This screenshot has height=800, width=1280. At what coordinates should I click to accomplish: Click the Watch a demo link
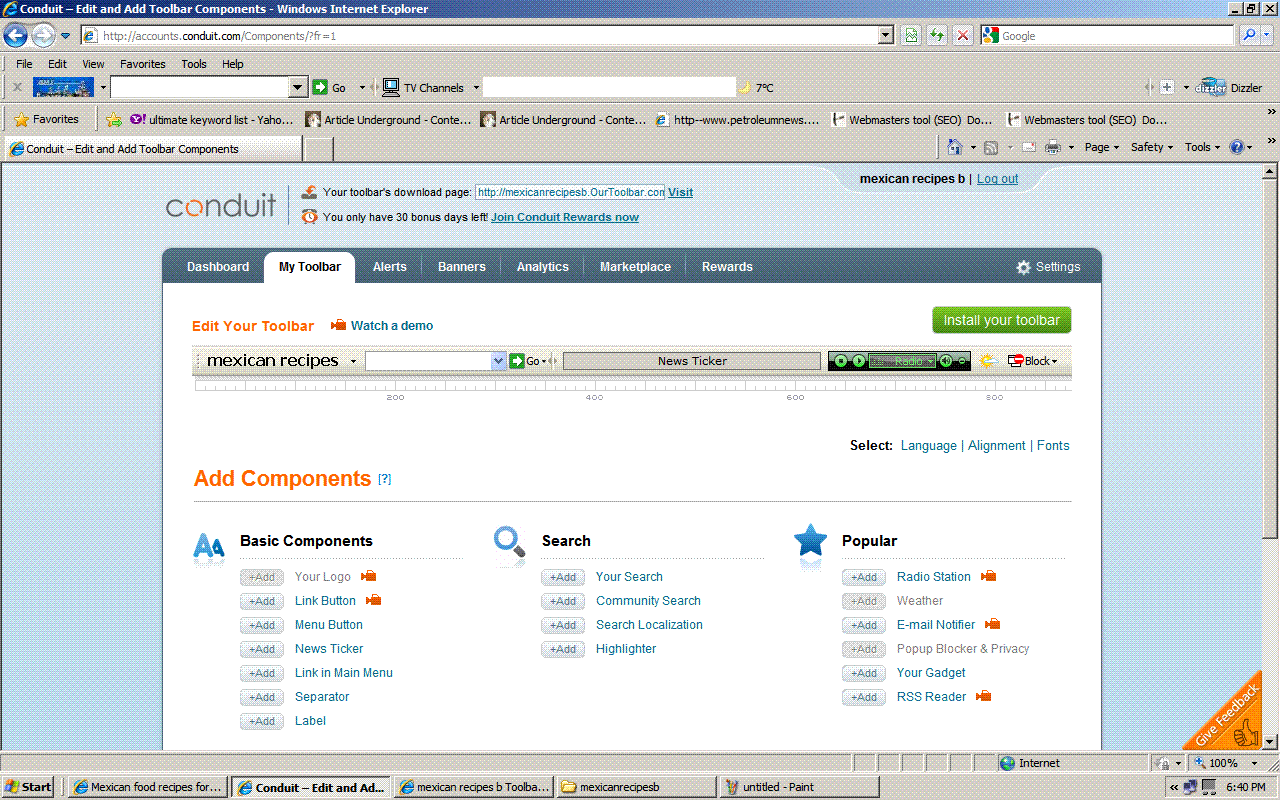click(392, 326)
